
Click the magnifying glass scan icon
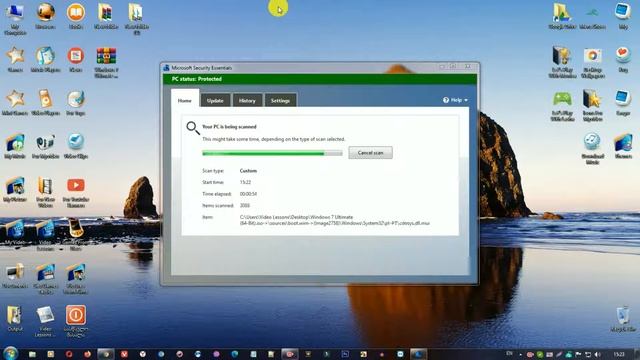pos(193,128)
